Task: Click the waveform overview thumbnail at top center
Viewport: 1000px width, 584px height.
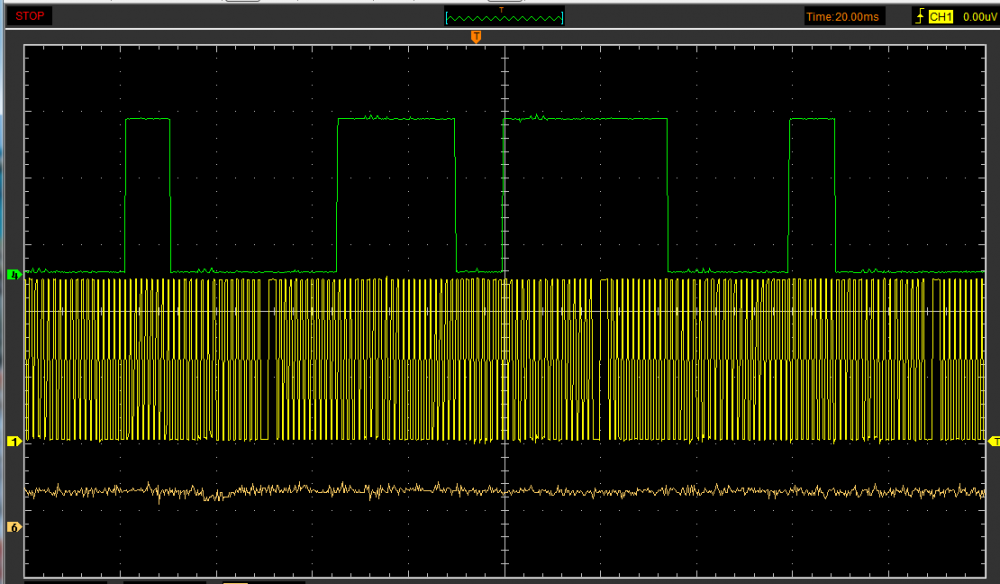Action: tap(504, 17)
